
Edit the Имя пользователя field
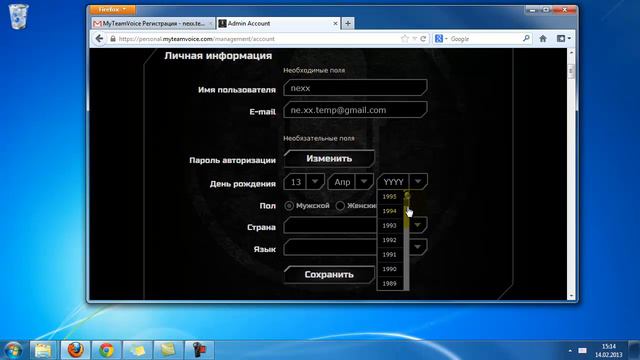point(355,88)
